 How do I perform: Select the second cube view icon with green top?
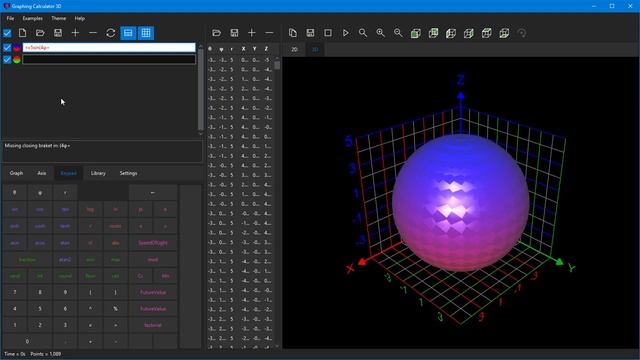(433, 33)
